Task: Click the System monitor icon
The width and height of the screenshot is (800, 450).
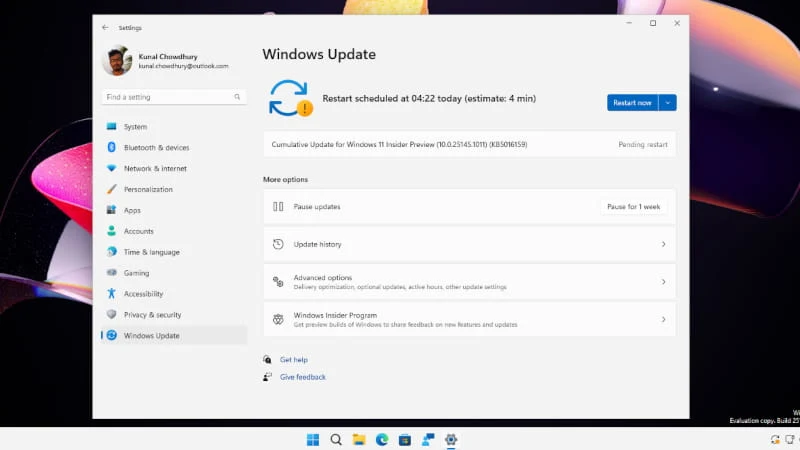Action: click(x=111, y=126)
